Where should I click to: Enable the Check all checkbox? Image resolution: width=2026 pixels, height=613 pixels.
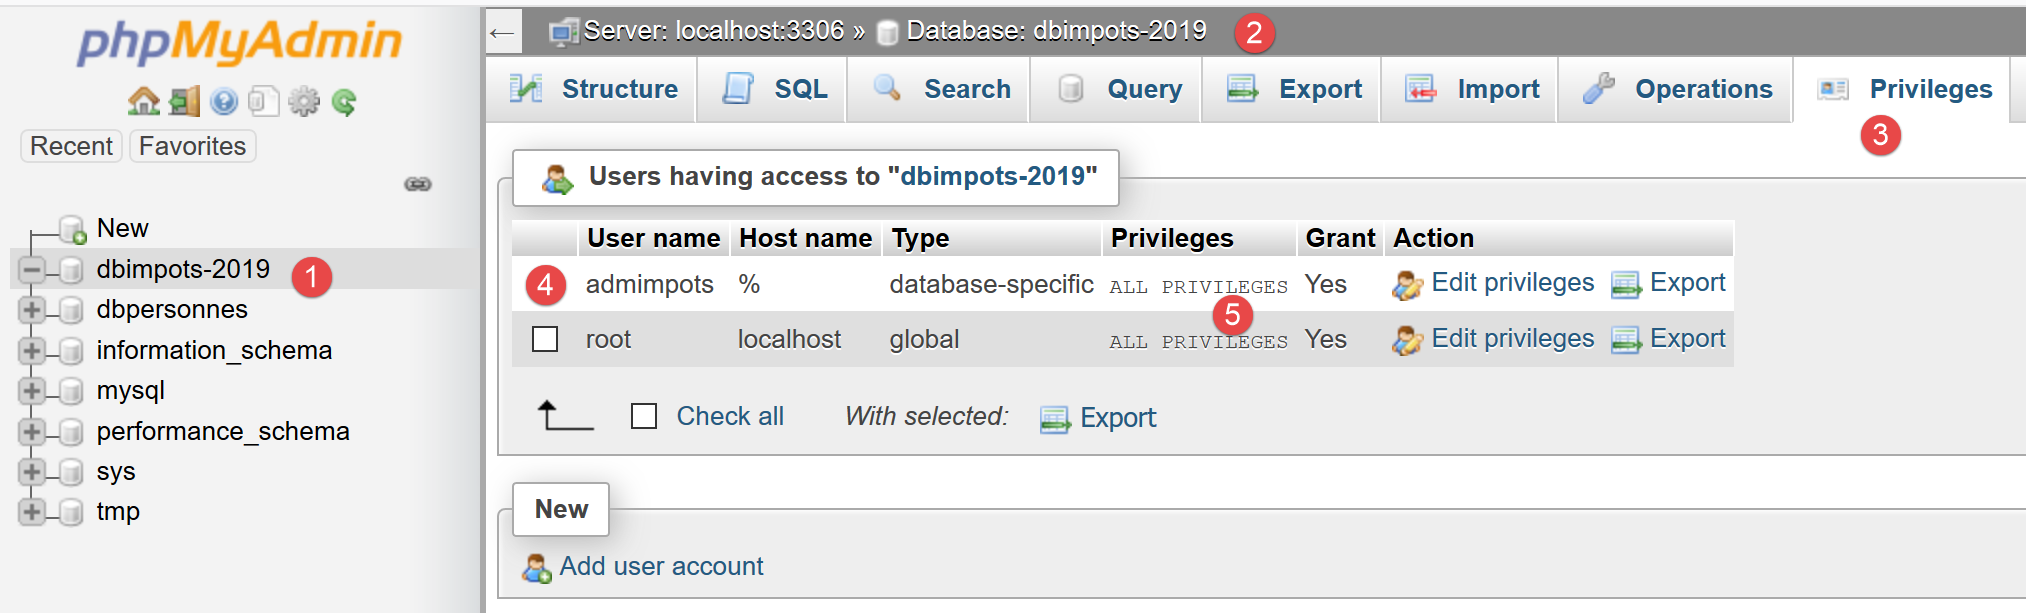(644, 416)
